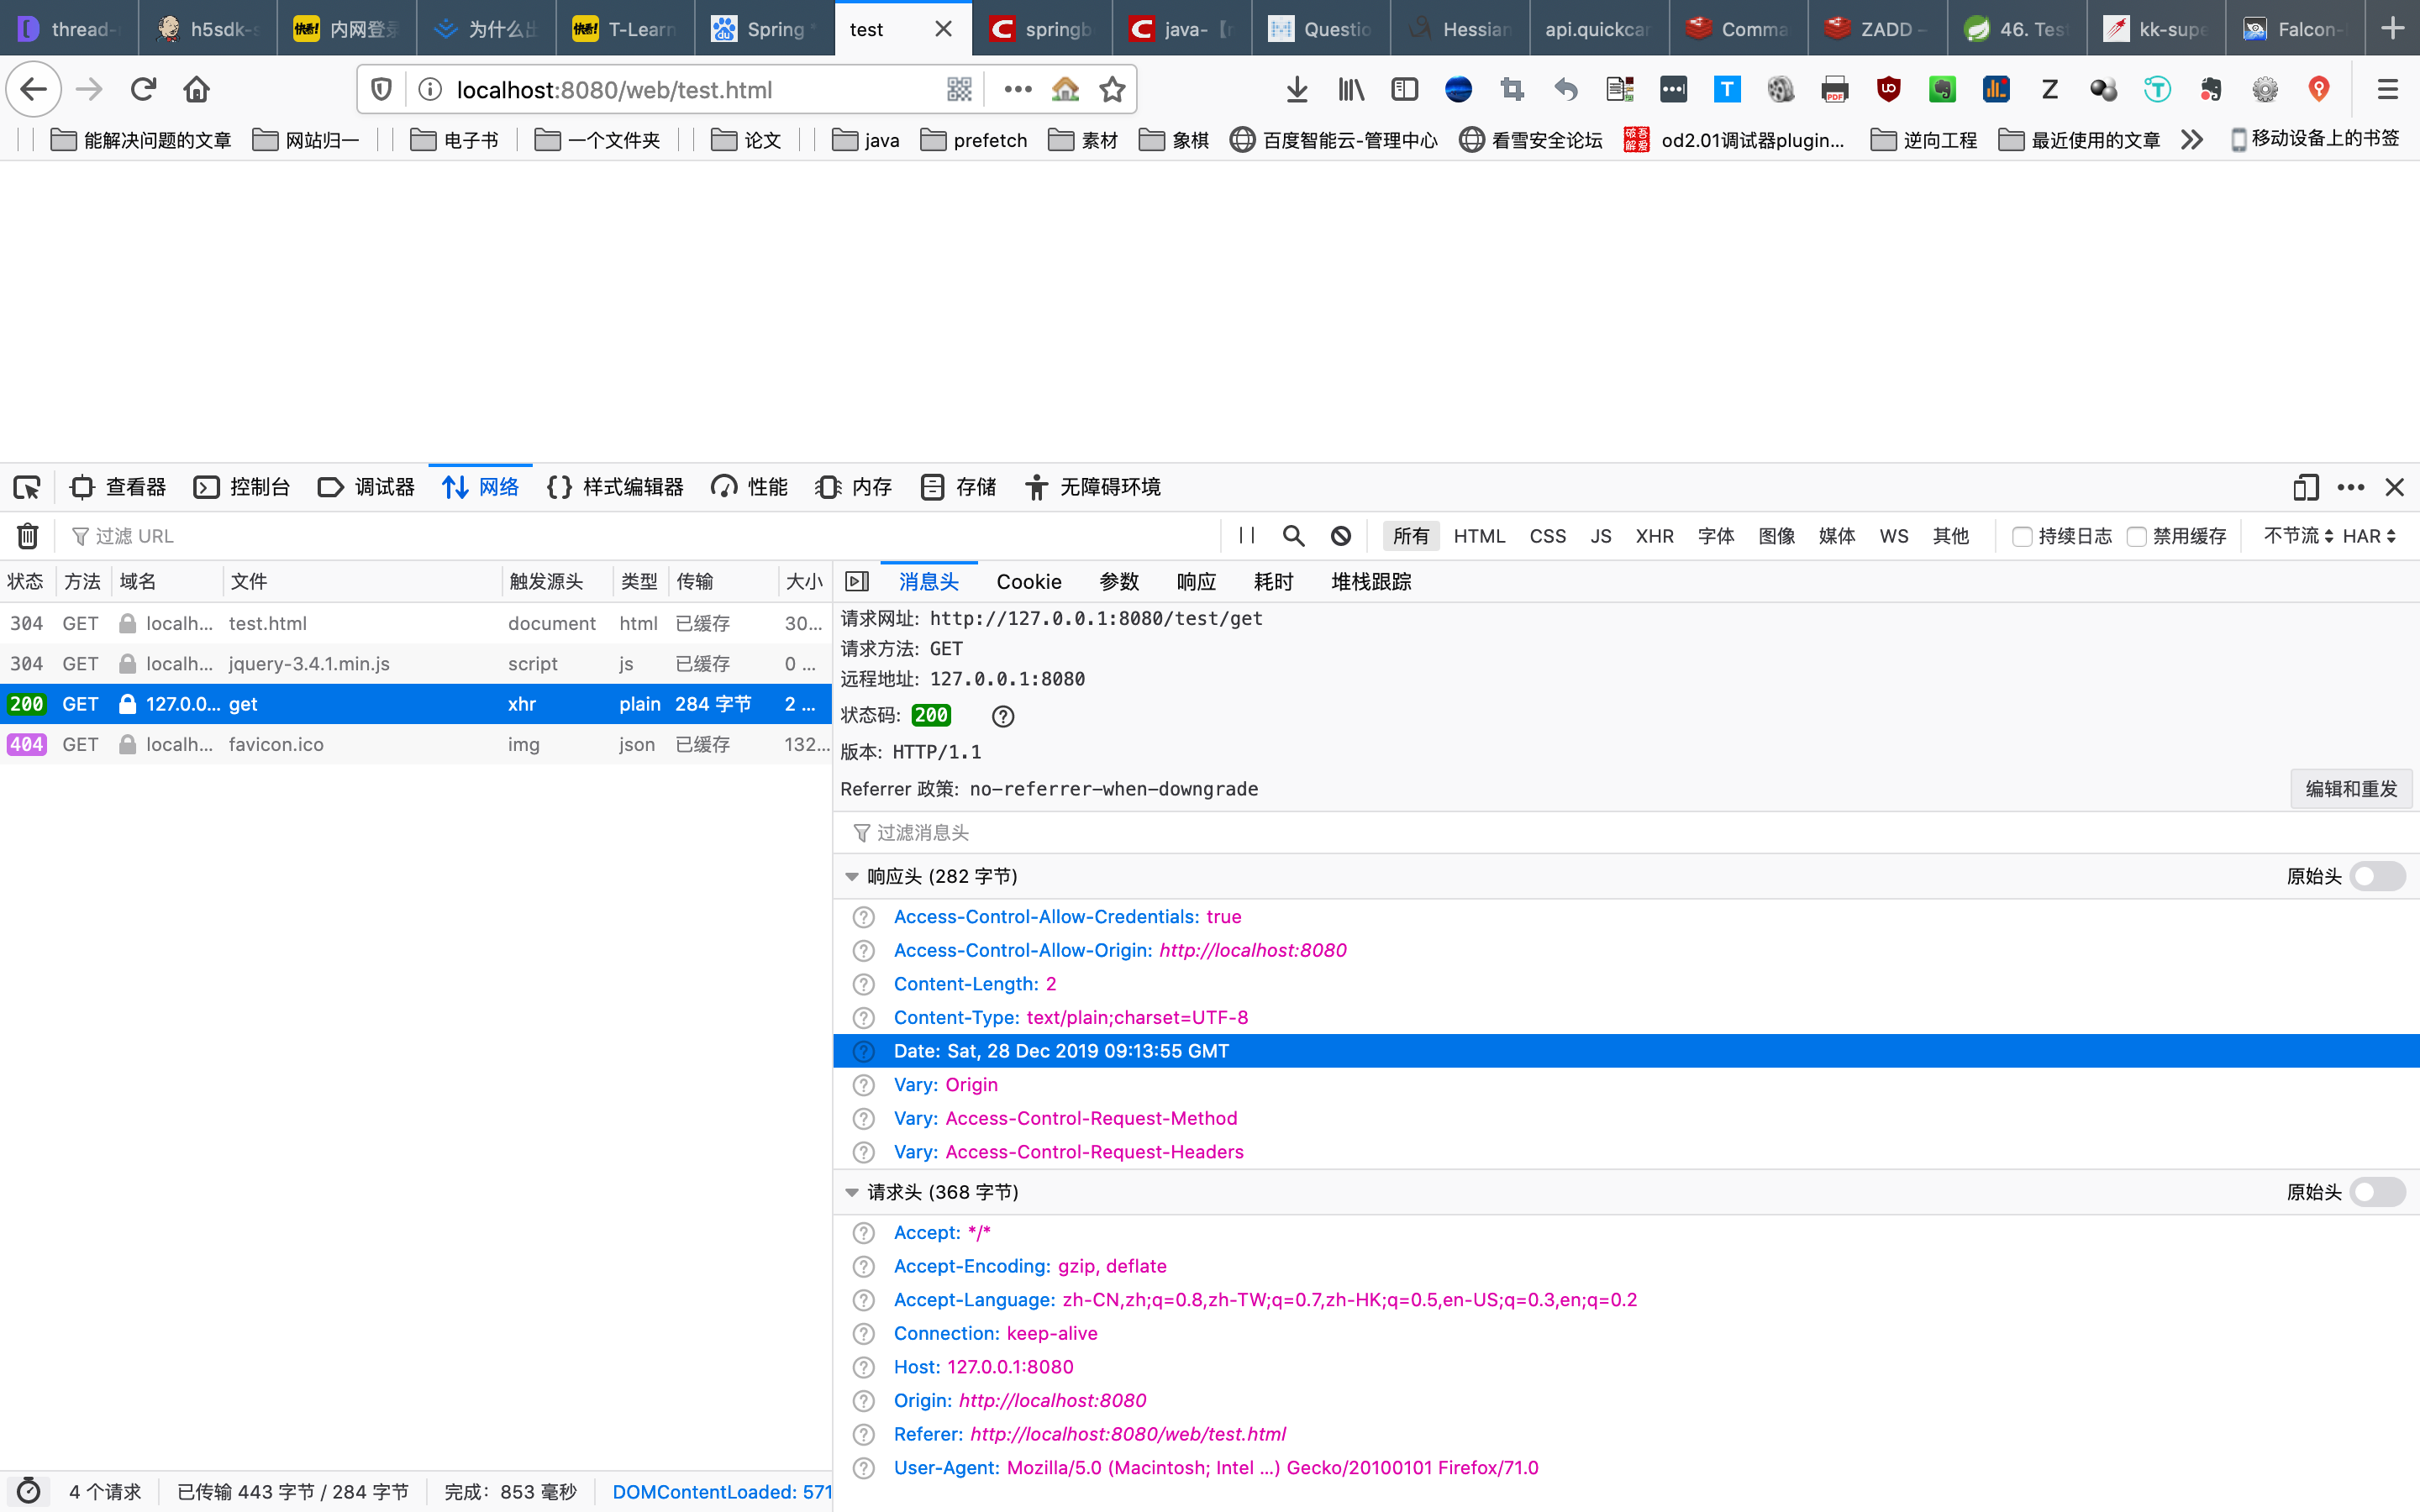Viewport: 2420px width, 1512px height.
Task: Collapse the 响应头 section
Action: pyautogui.click(x=852, y=877)
